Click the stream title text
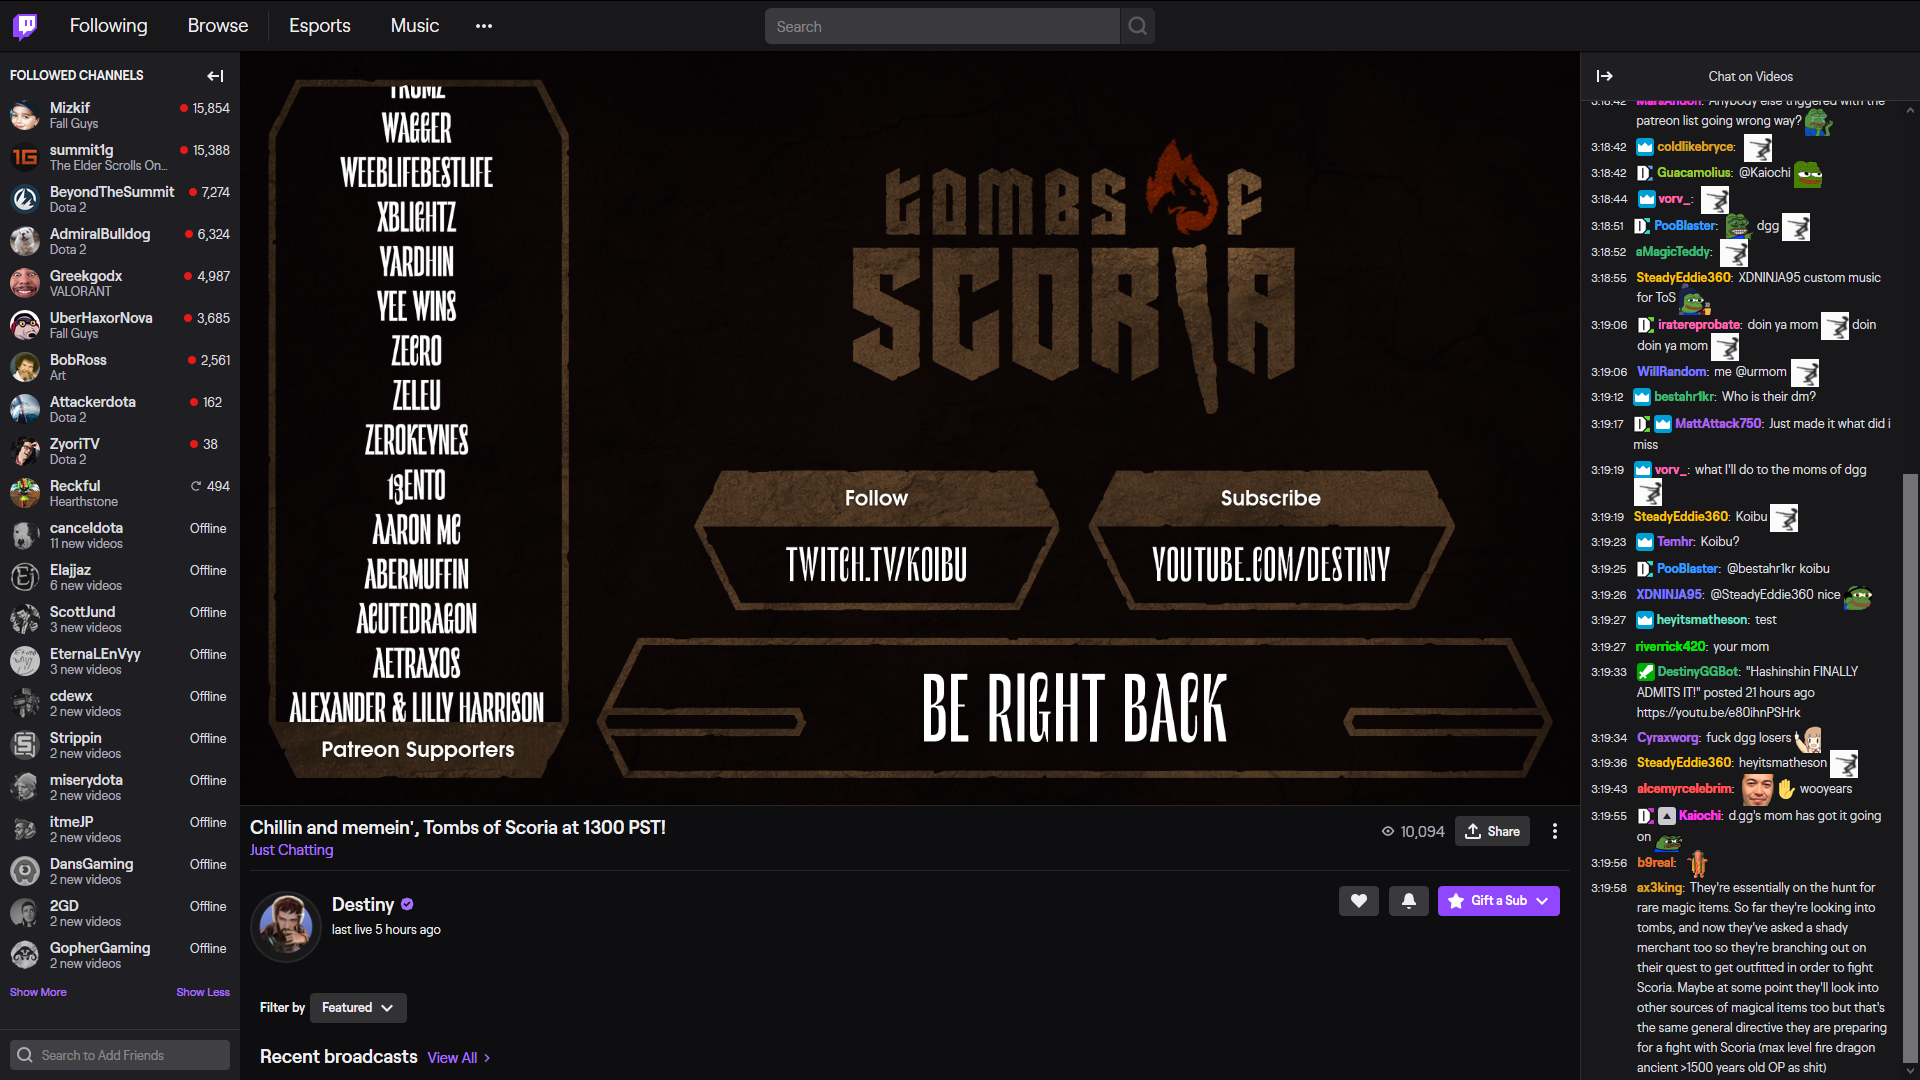The height and width of the screenshot is (1080, 1920). 458,828
